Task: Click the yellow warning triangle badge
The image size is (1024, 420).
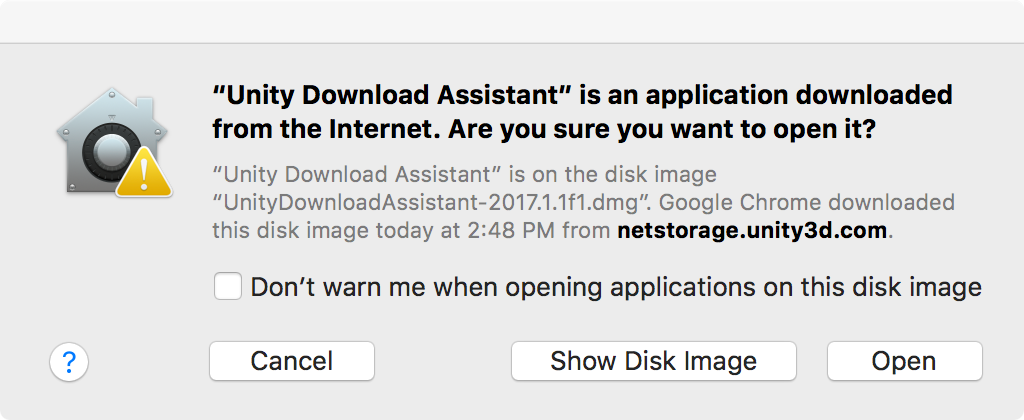Action: click(x=144, y=172)
